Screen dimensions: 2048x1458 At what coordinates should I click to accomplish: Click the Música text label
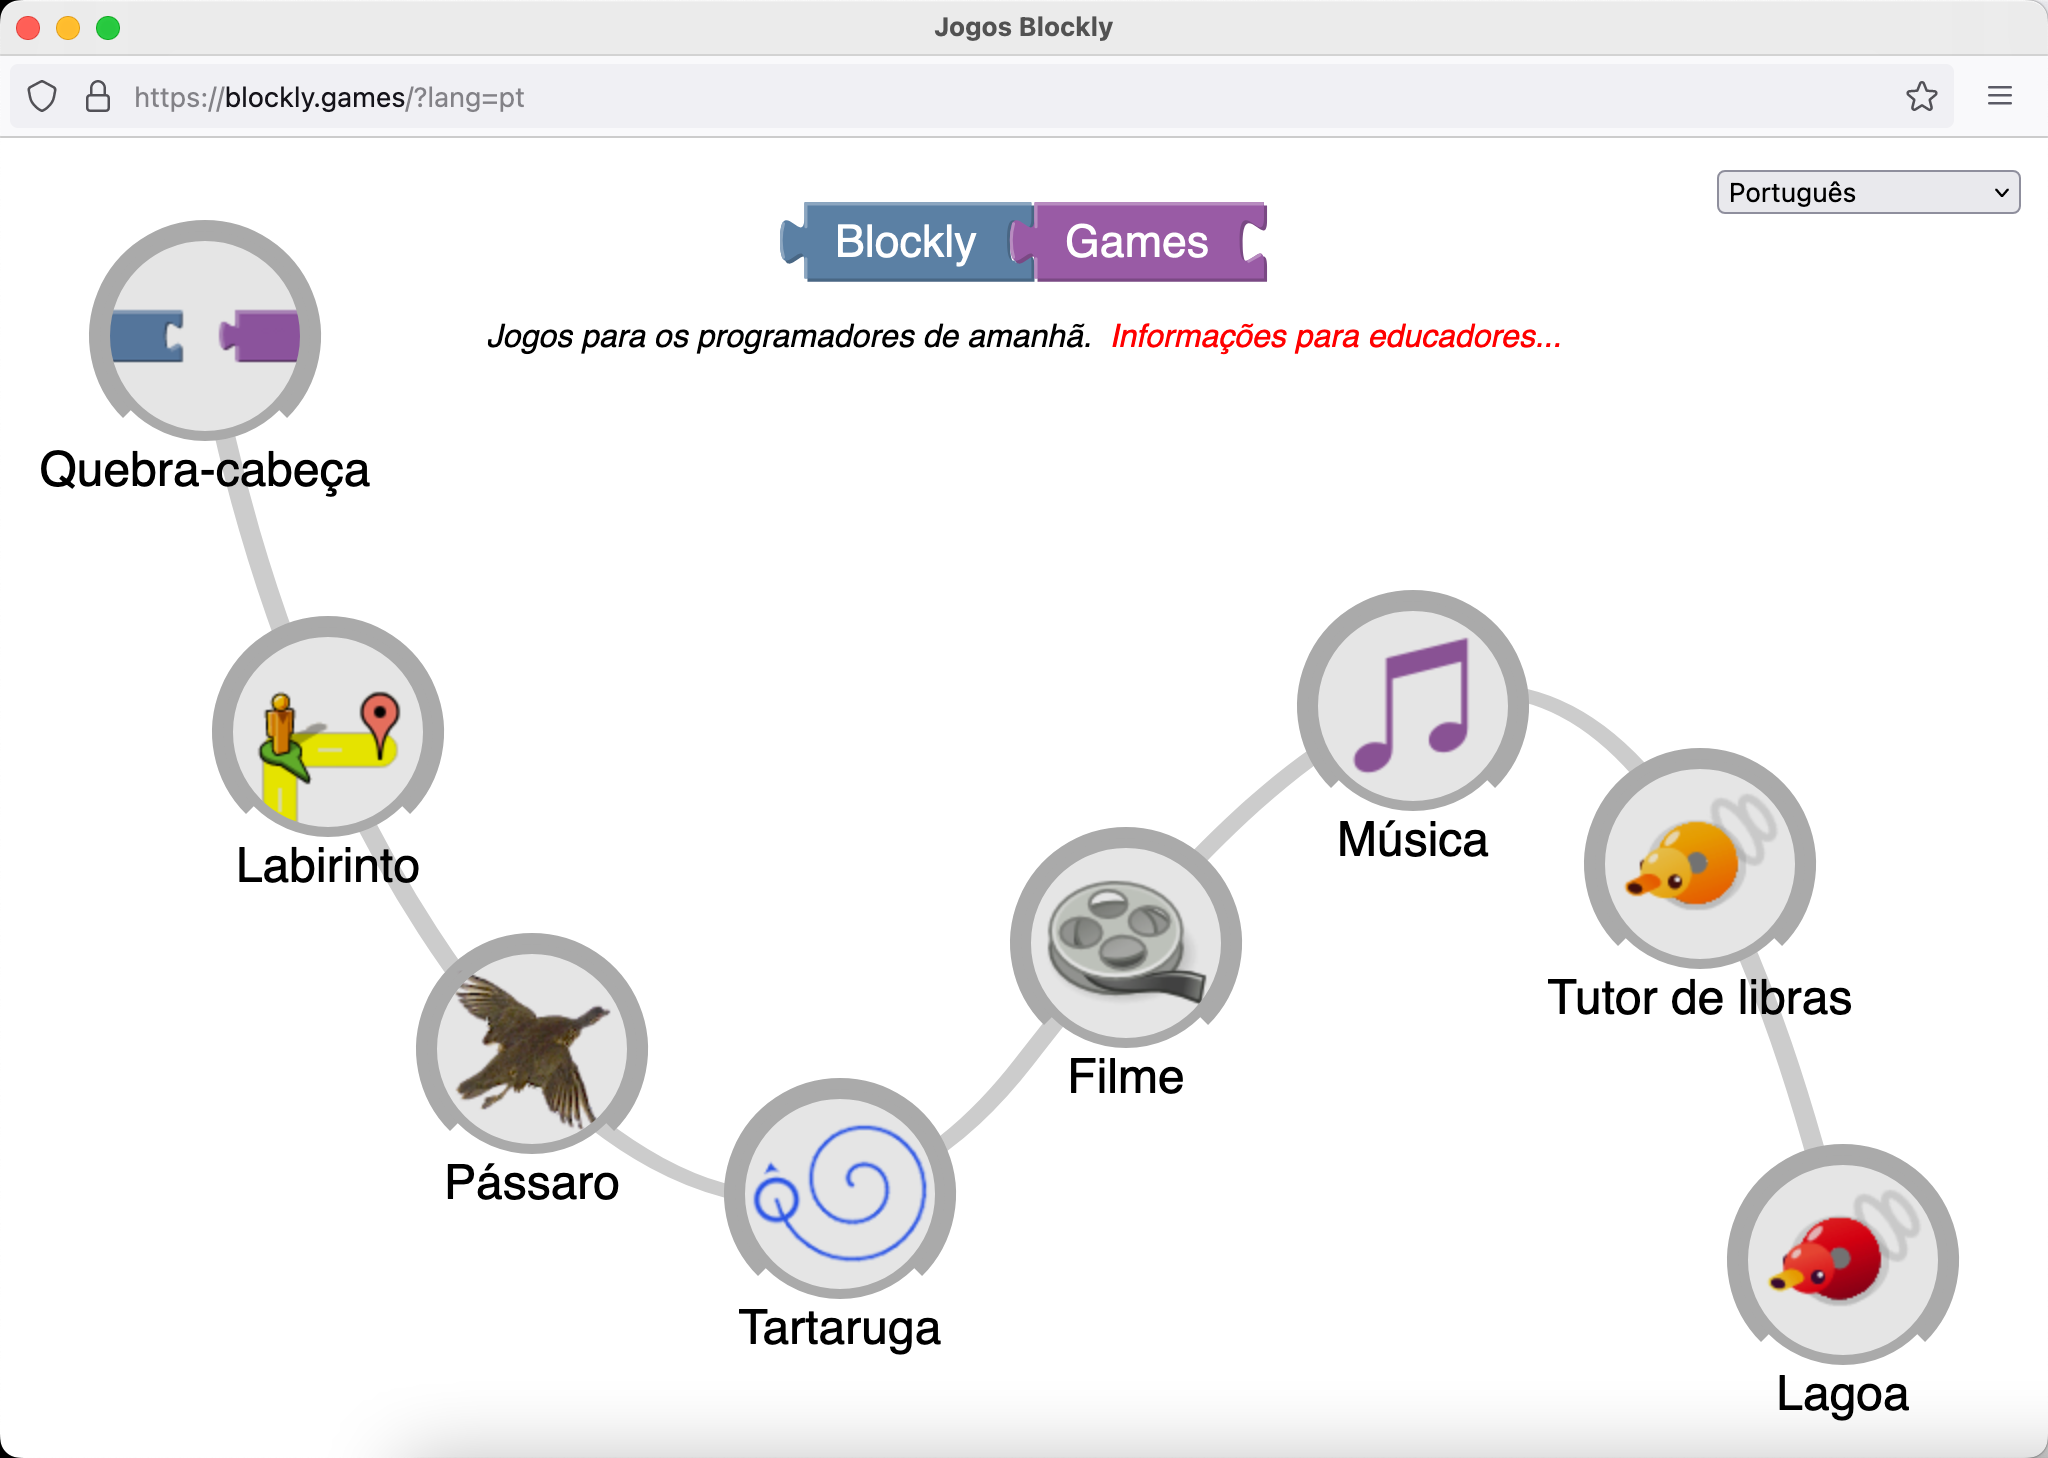(1413, 840)
